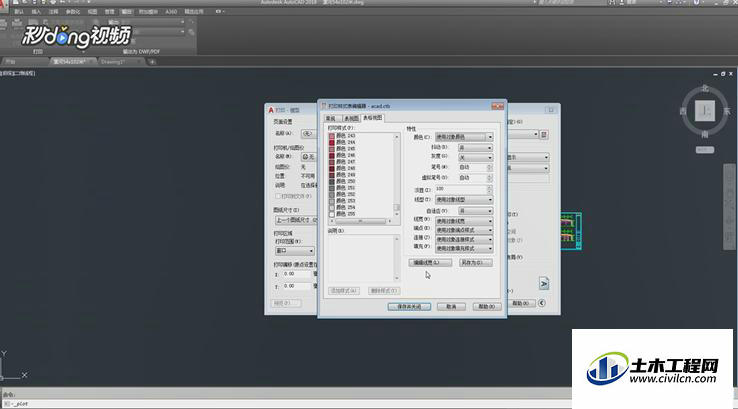
Task: Open the 自适应(V) adaptive dropdown
Action: (475, 211)
